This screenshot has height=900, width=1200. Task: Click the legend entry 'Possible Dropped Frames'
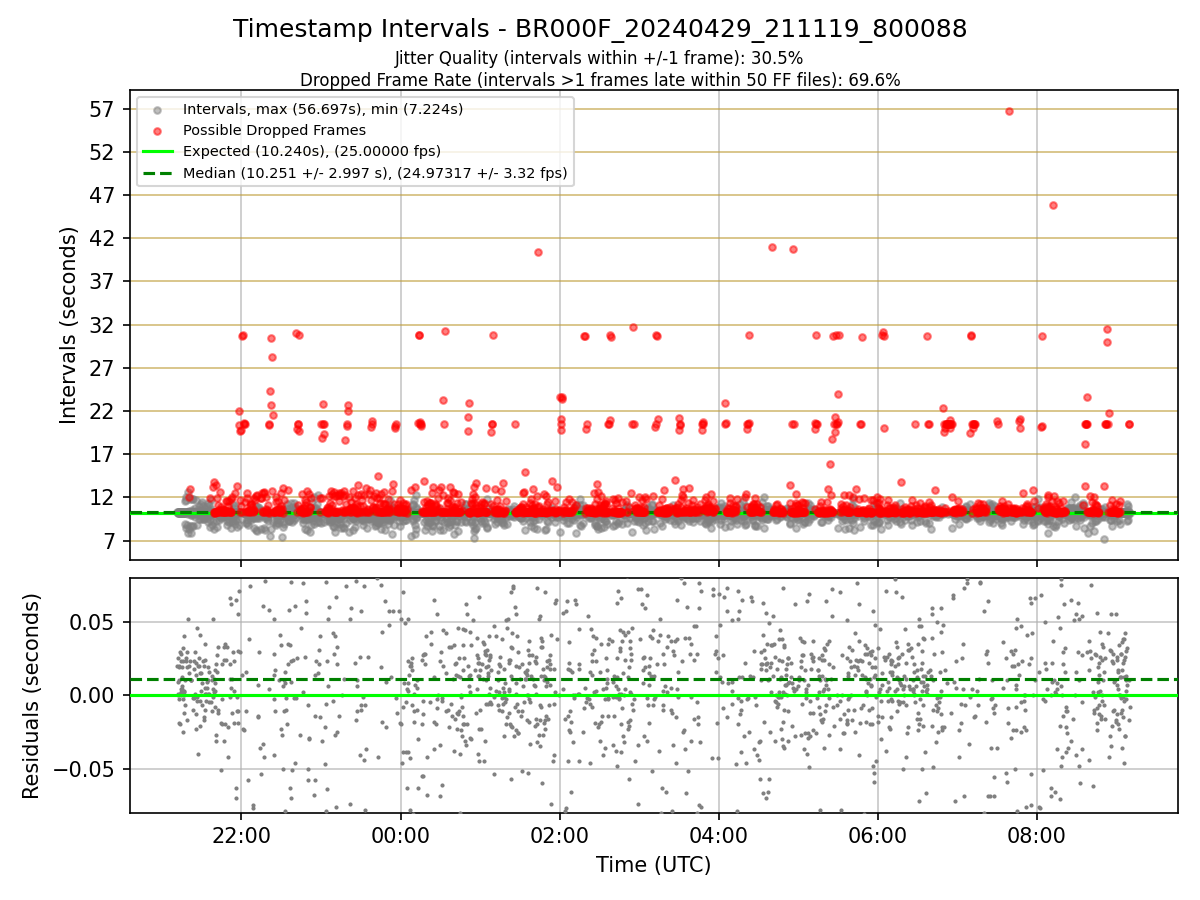274,130
